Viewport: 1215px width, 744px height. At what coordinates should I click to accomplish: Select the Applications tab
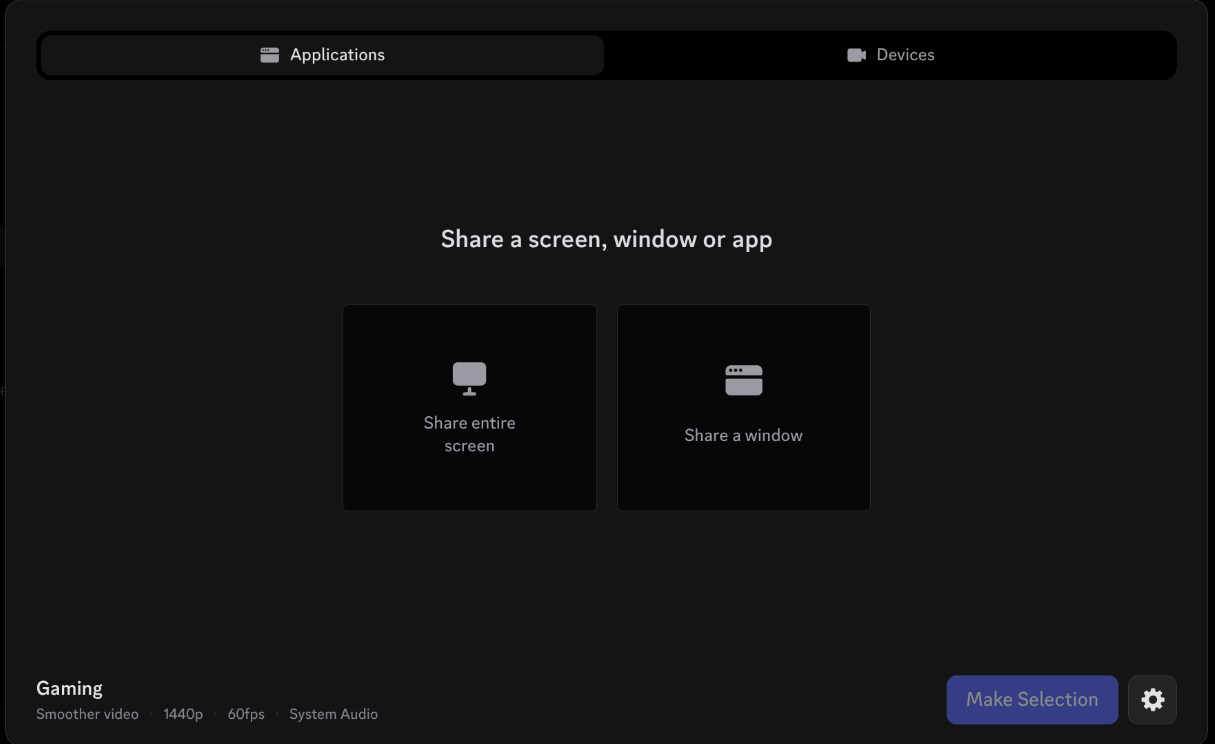pyautogui.click(x=321, y=54)
